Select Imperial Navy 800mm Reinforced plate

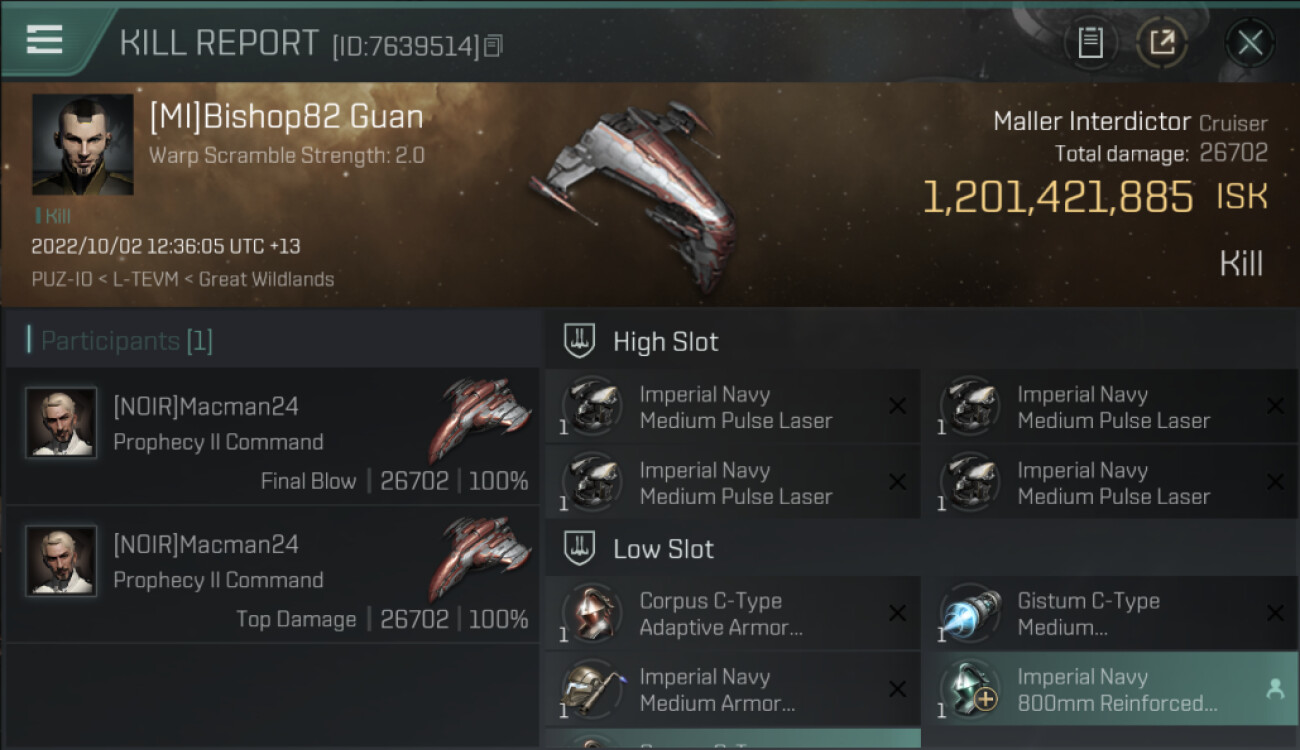pos(1111,690)
